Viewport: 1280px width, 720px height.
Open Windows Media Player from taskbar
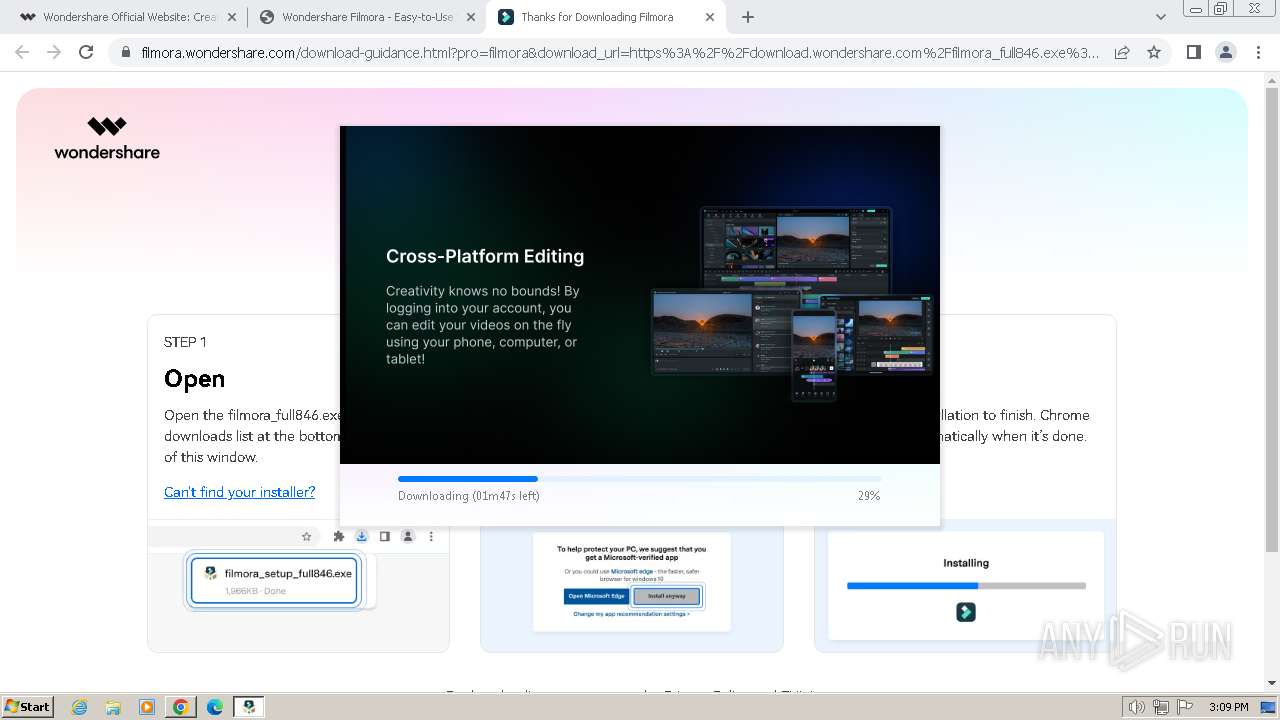point(147,707)
